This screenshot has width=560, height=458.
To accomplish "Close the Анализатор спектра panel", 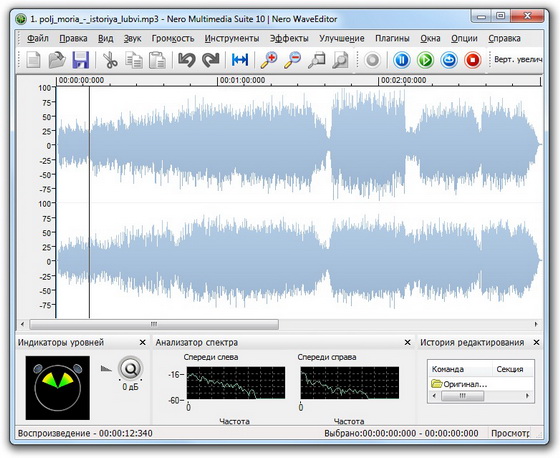I will tap(408, 342).
